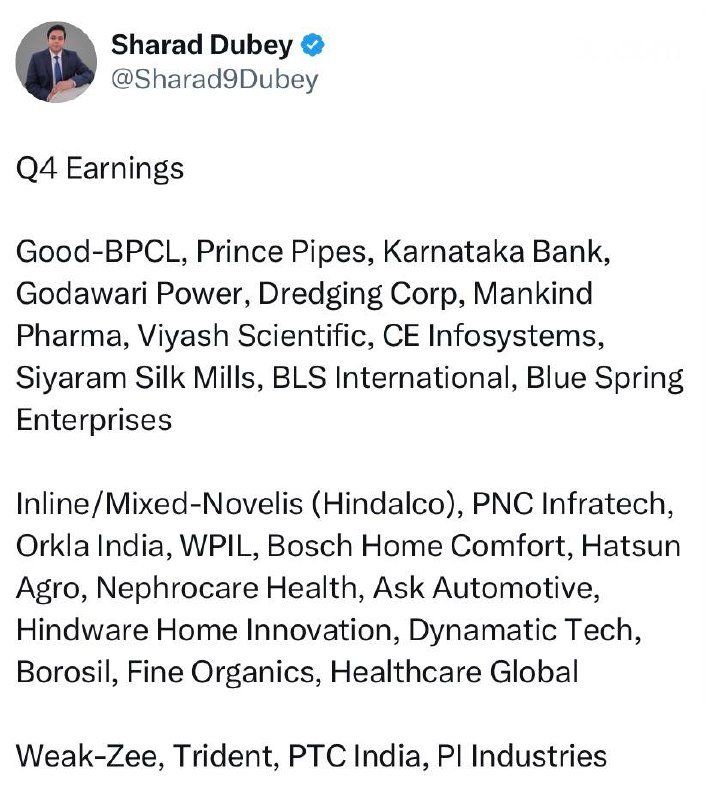Open the Sharad Dubey display name link
The image size is (711, 800).
coord(202,45)
